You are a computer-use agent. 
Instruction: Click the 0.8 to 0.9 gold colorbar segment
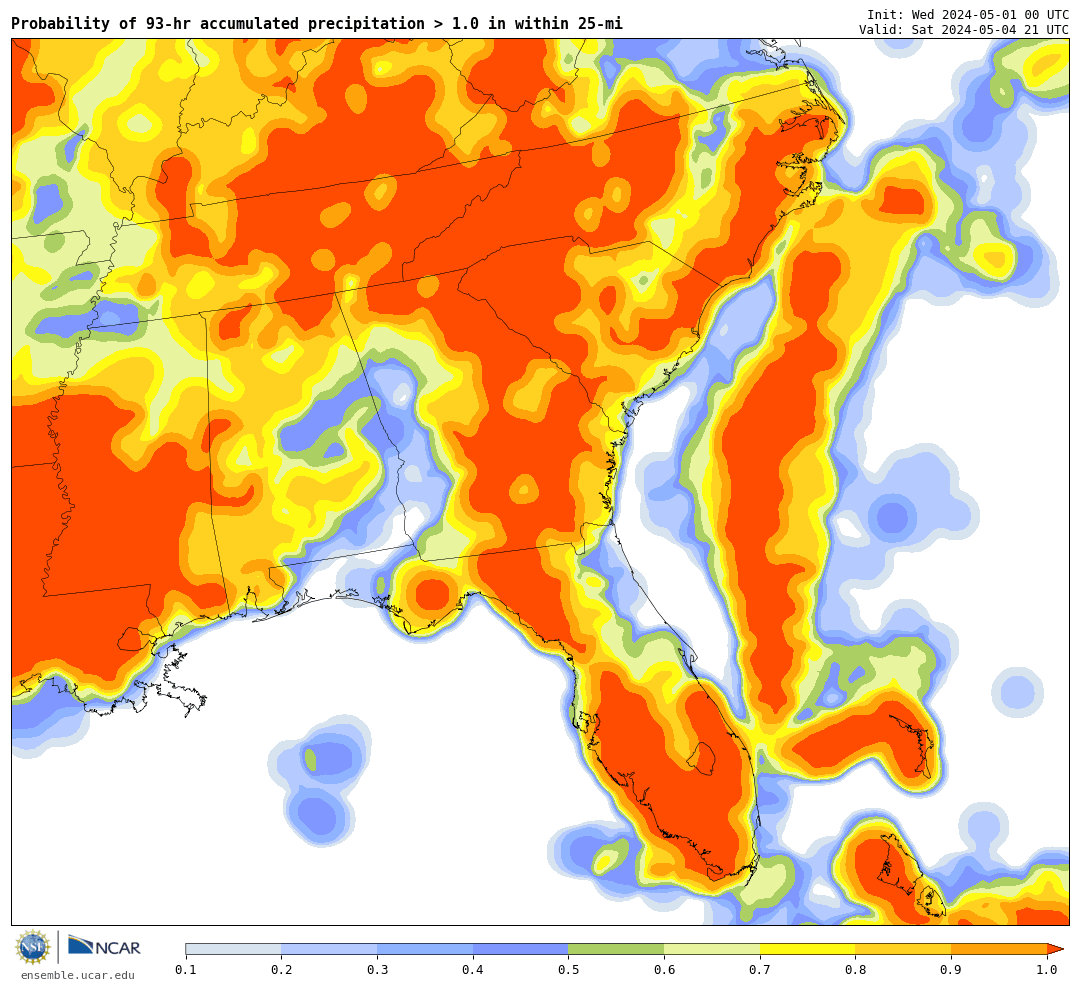(903, 949)
